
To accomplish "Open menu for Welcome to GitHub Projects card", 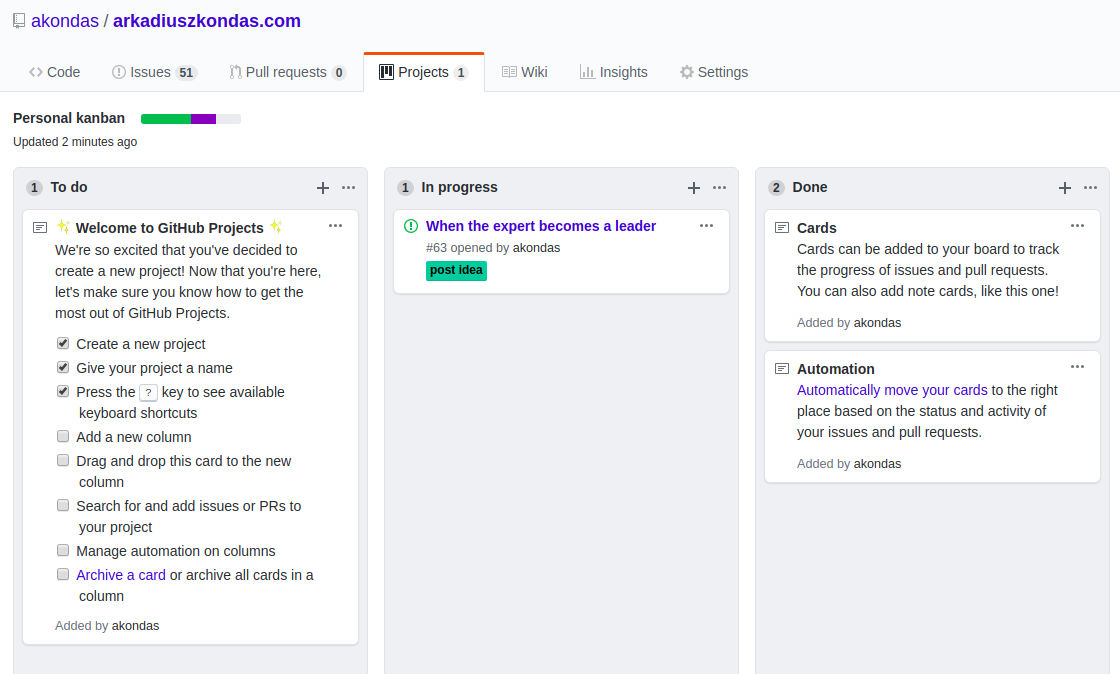I will [x=336, y=226].
